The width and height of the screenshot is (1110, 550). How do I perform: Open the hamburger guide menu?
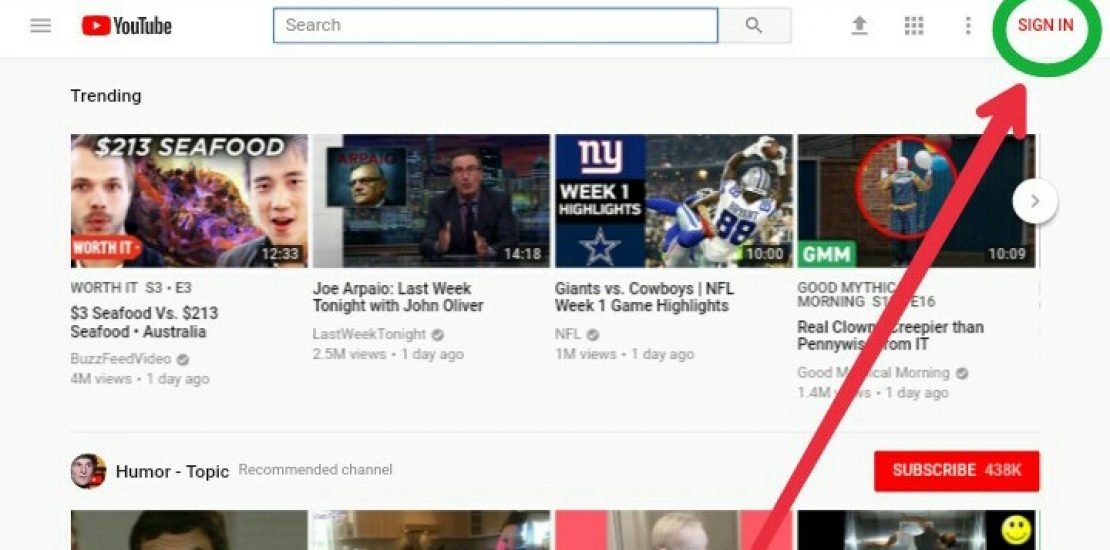(x=40, y=26)
